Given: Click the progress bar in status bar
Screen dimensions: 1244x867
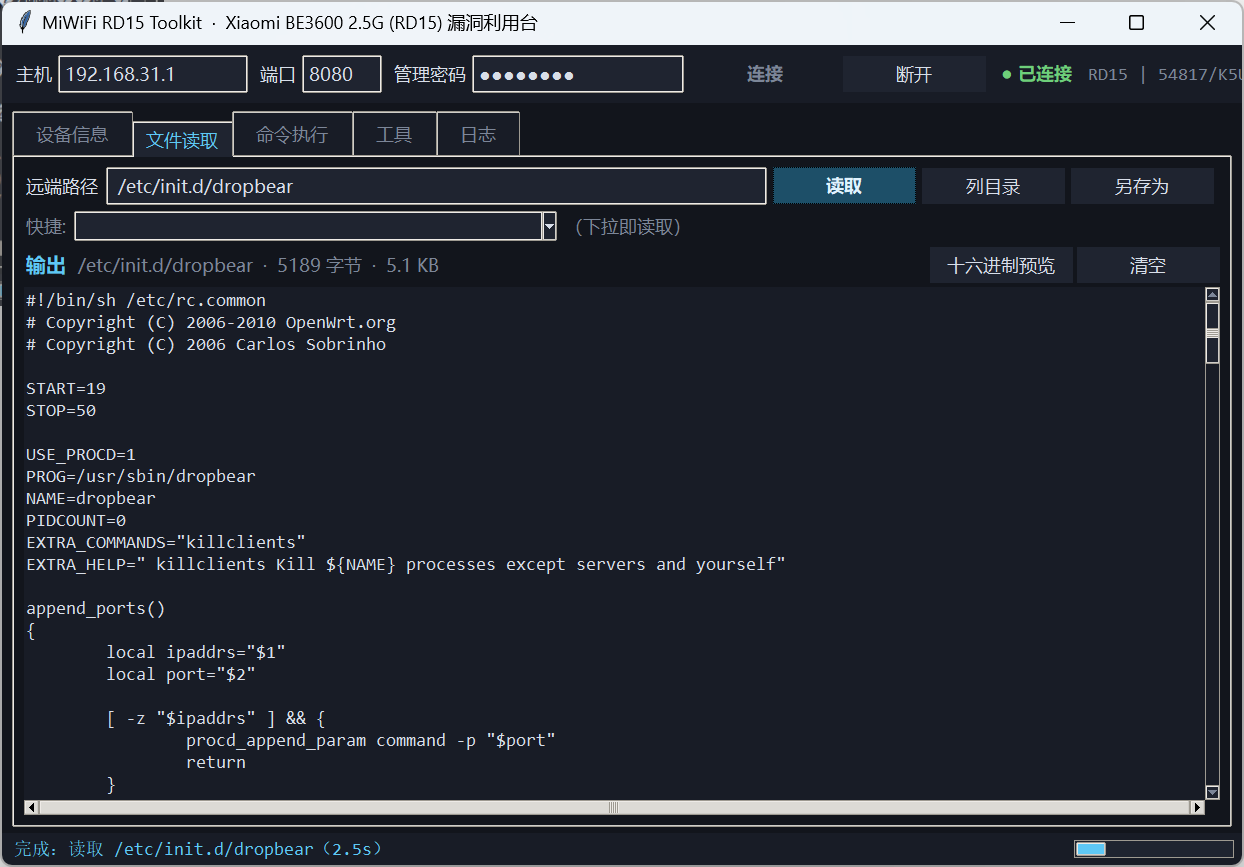Looking at the screenshot, I should (1154, 849).
